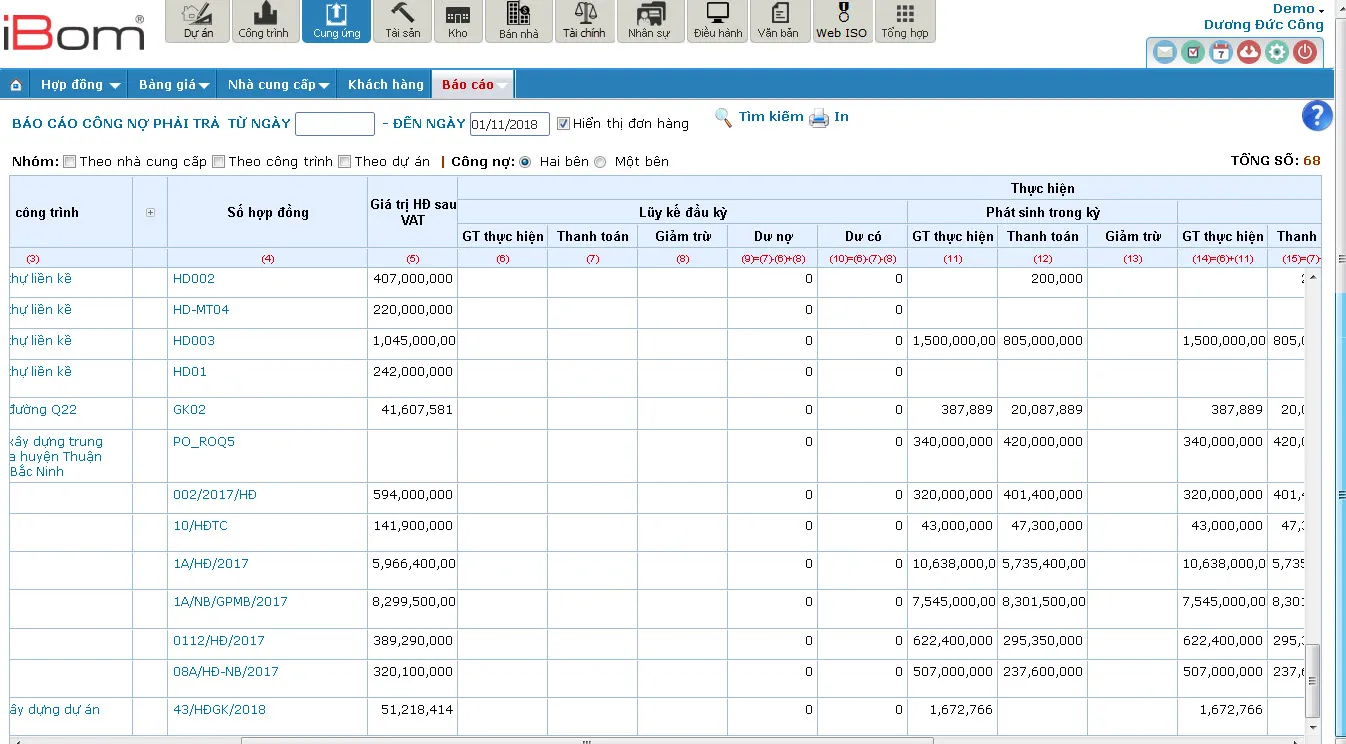Switch to the Báo cáo tab
Viewport: 1346px width, 744px height.
468,85
